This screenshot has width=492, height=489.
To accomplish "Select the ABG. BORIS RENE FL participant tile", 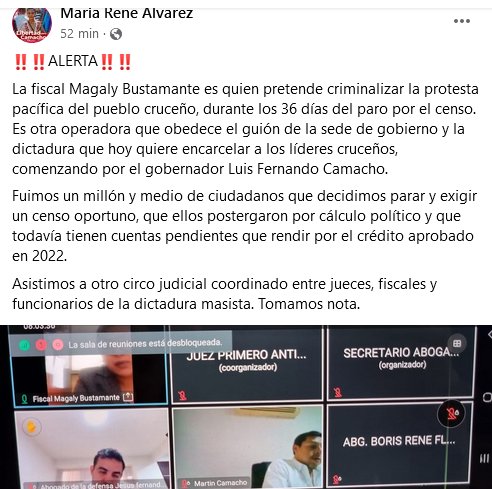I will pos(400,445).
